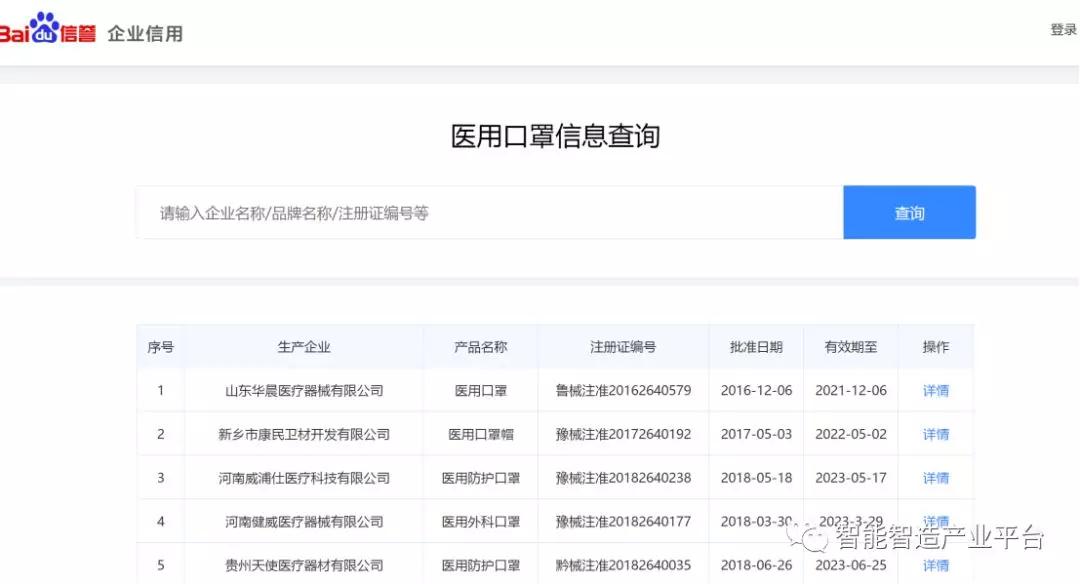1080x584 pixels.
Task: Click the 批准日期 column header
Action: (756, 346)
